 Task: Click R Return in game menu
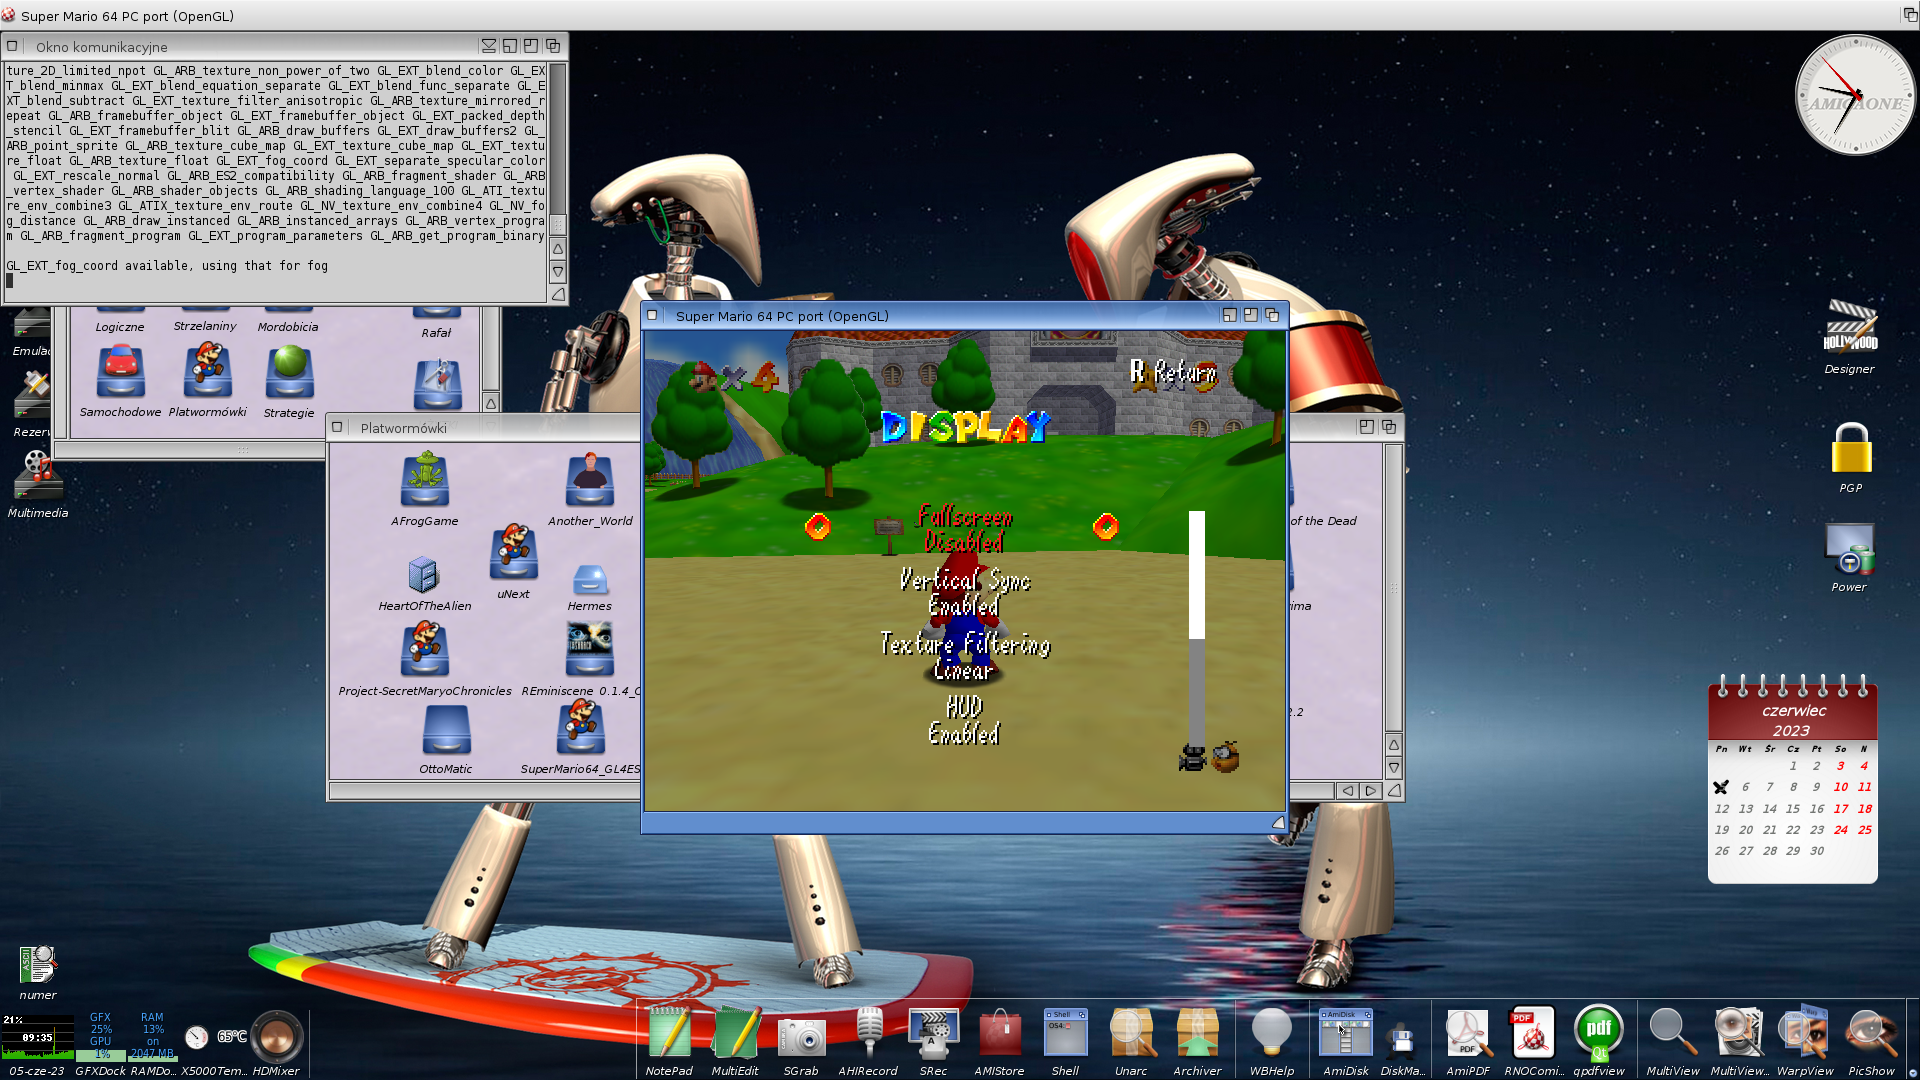point(1173,372)
